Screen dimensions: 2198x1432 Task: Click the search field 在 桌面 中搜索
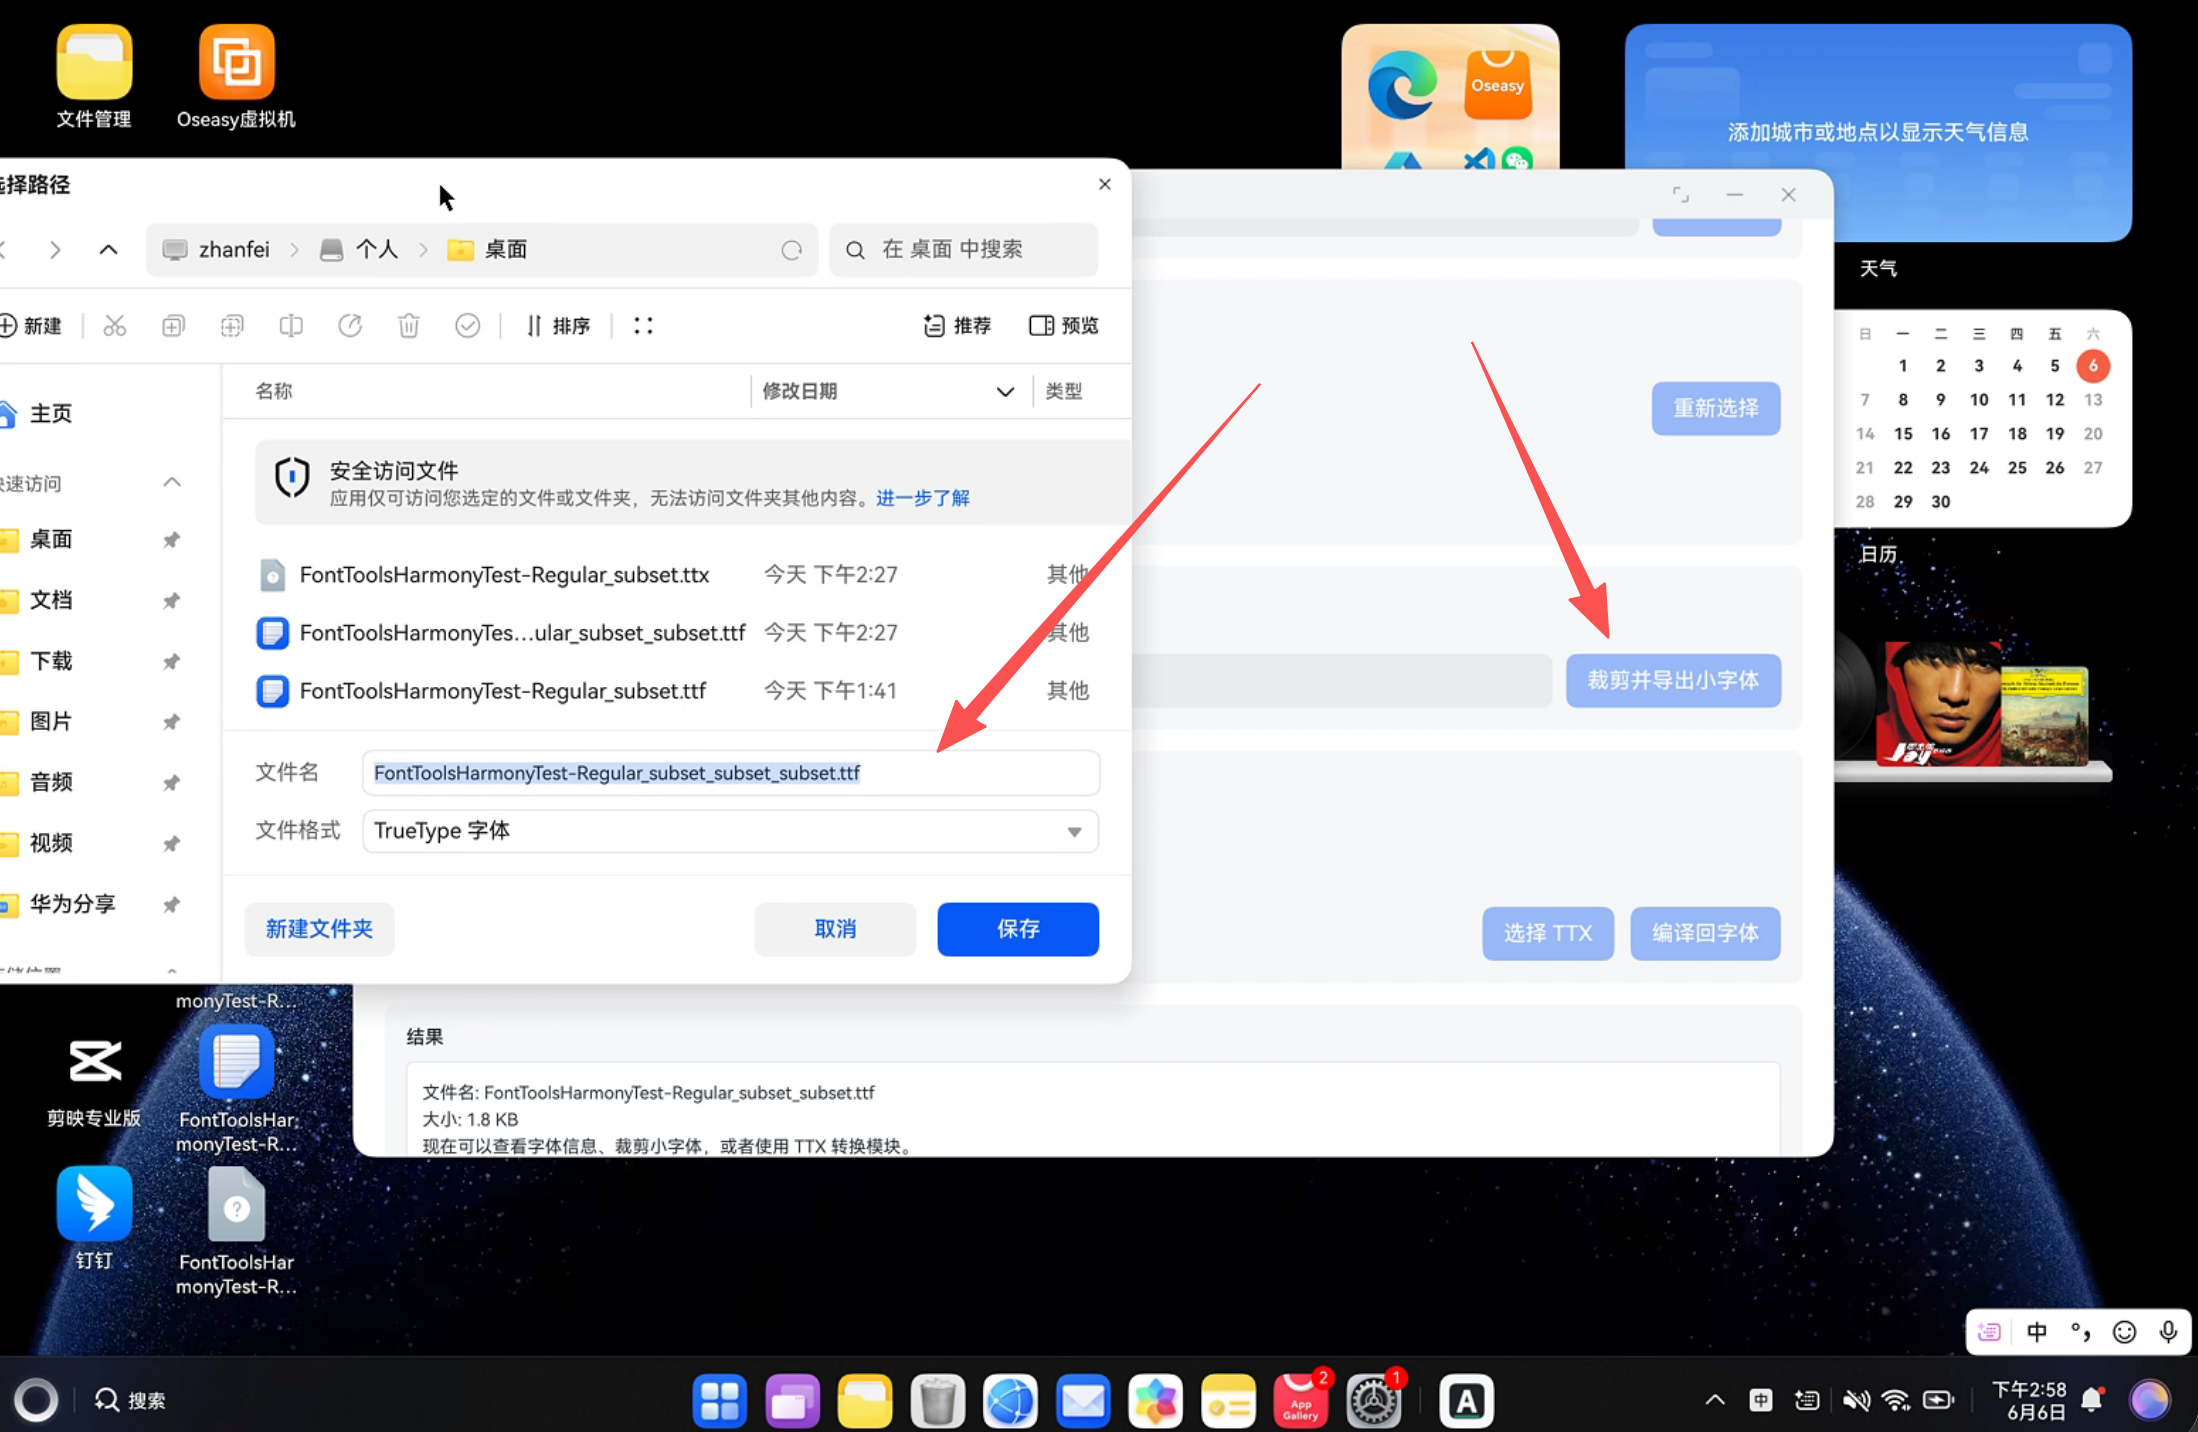click(x=964, y=250)
